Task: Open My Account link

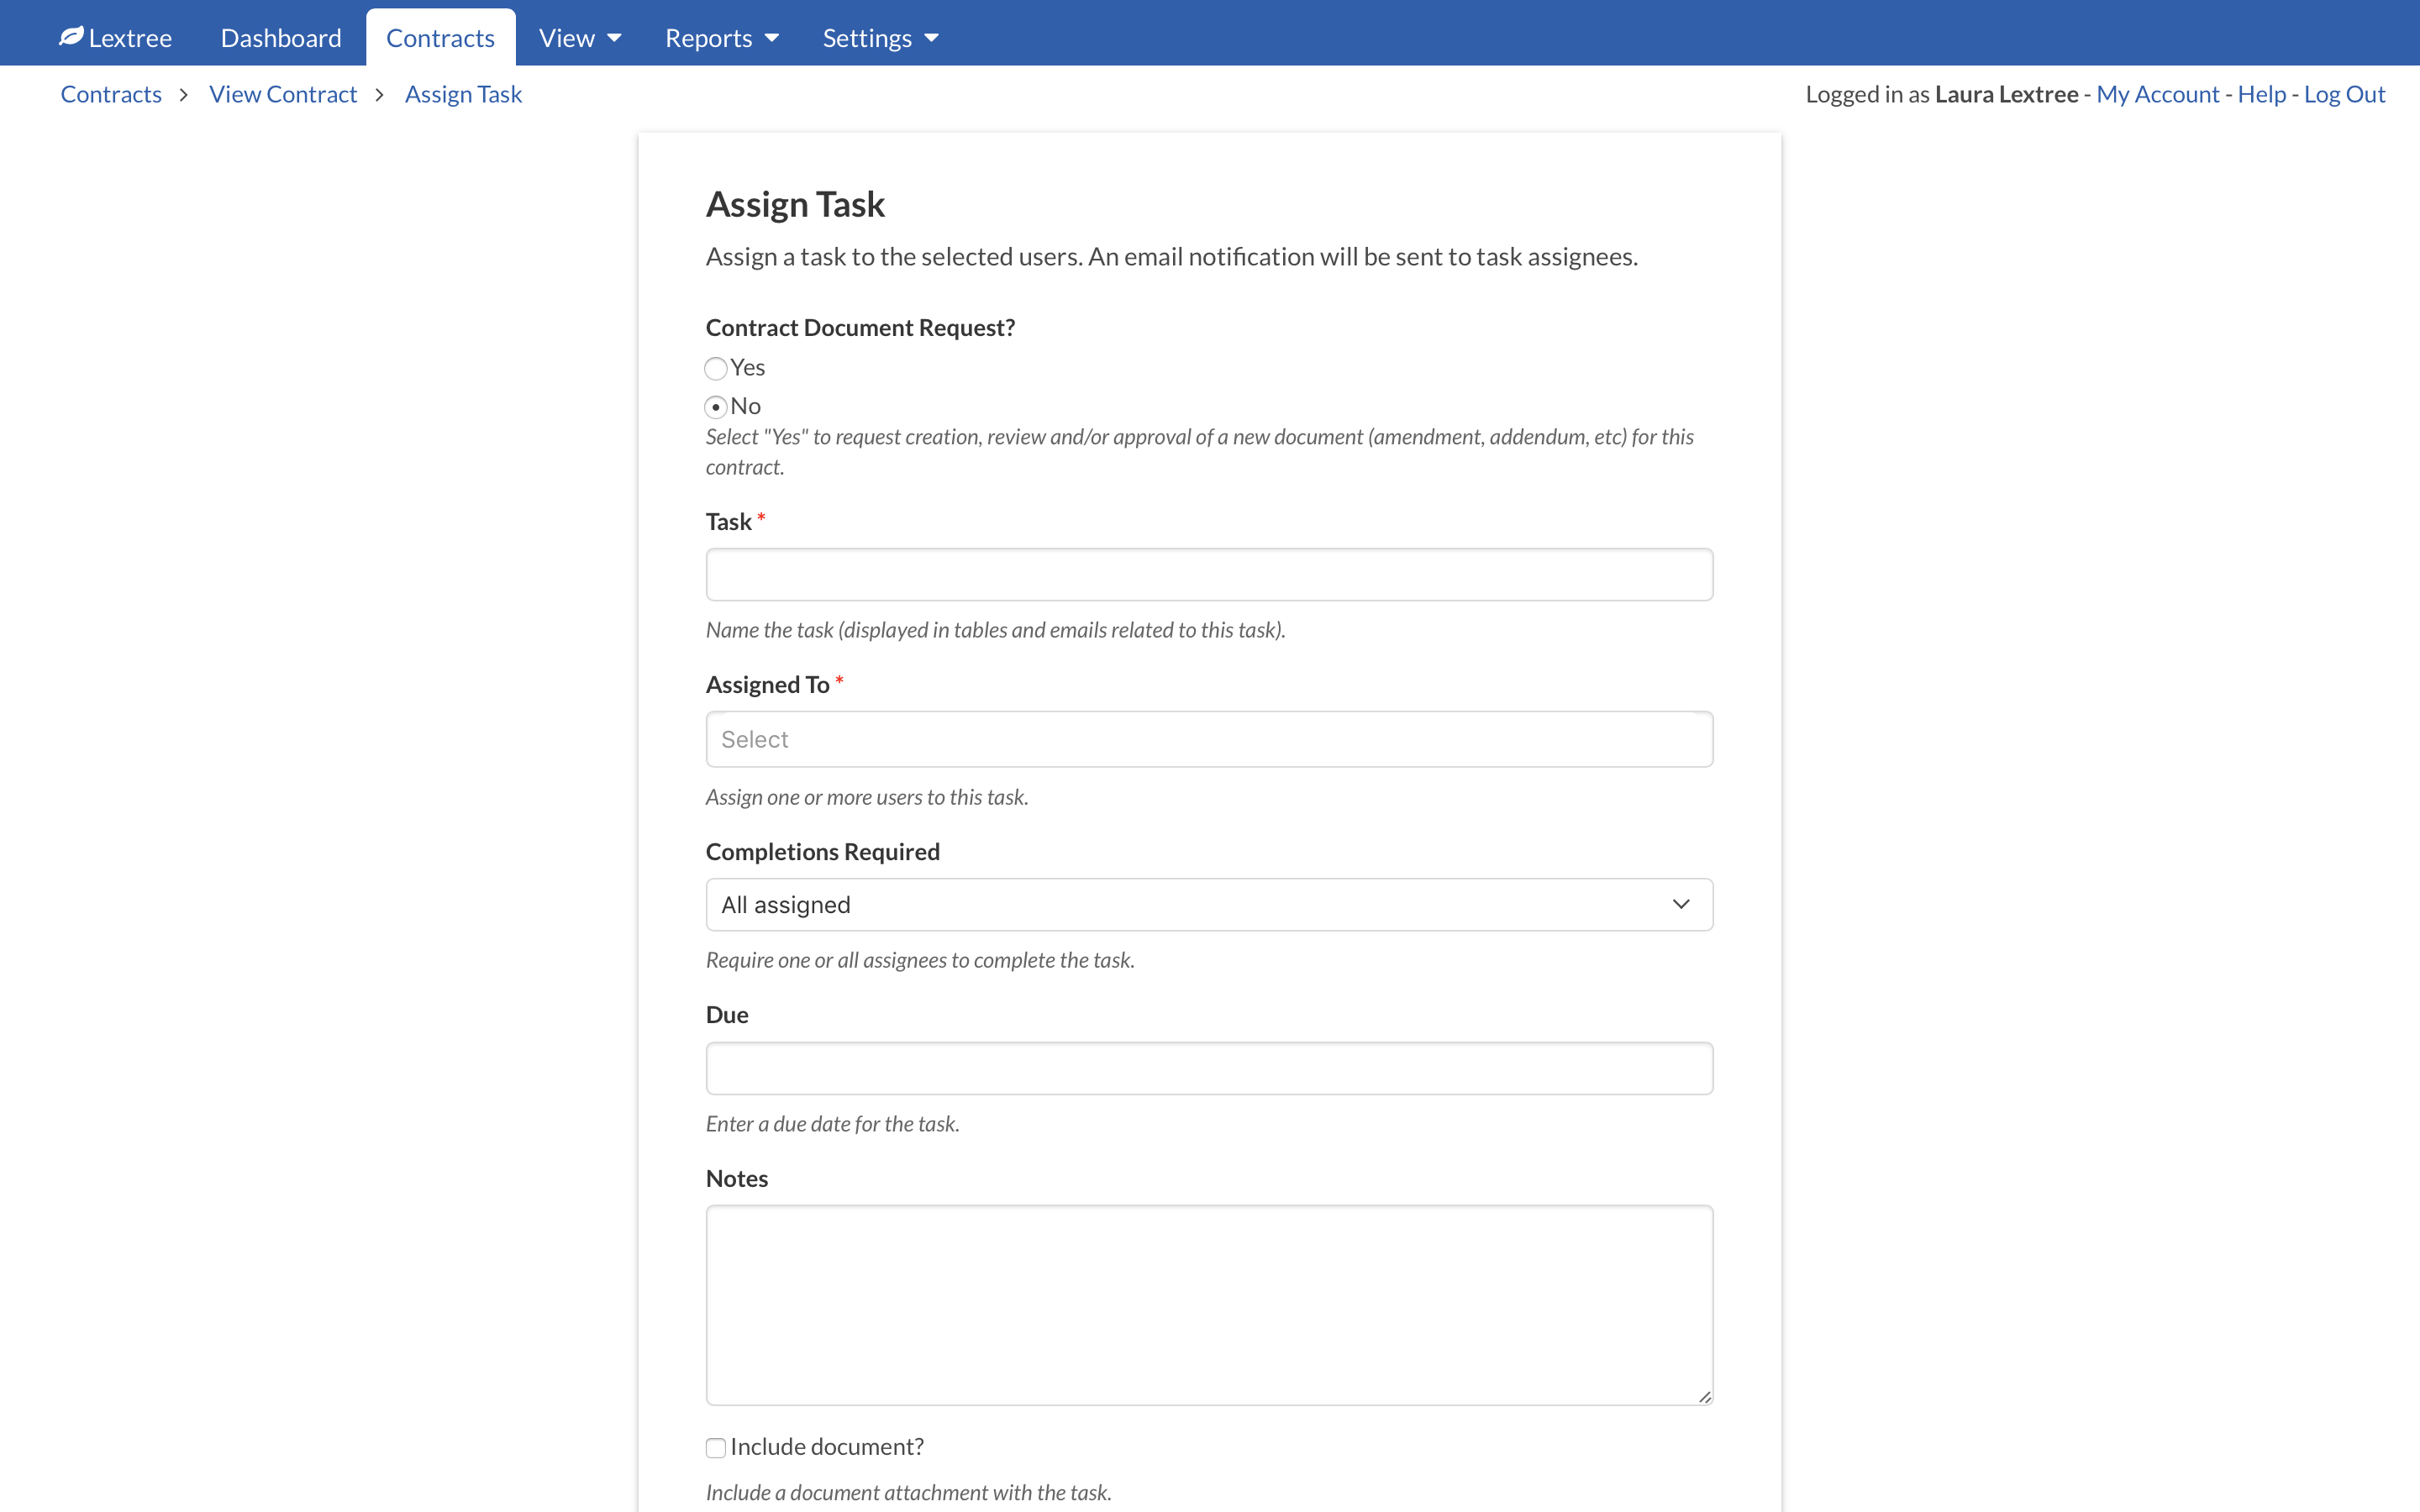Action: pyautogui.click(x=2157, y=94)
